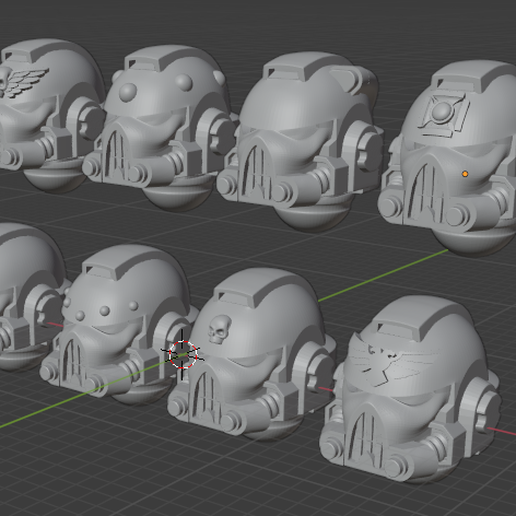Click the red-white 3D cursor
This screenshot has height=516, width=516.
pyautogui.click(x=183, y=355)
